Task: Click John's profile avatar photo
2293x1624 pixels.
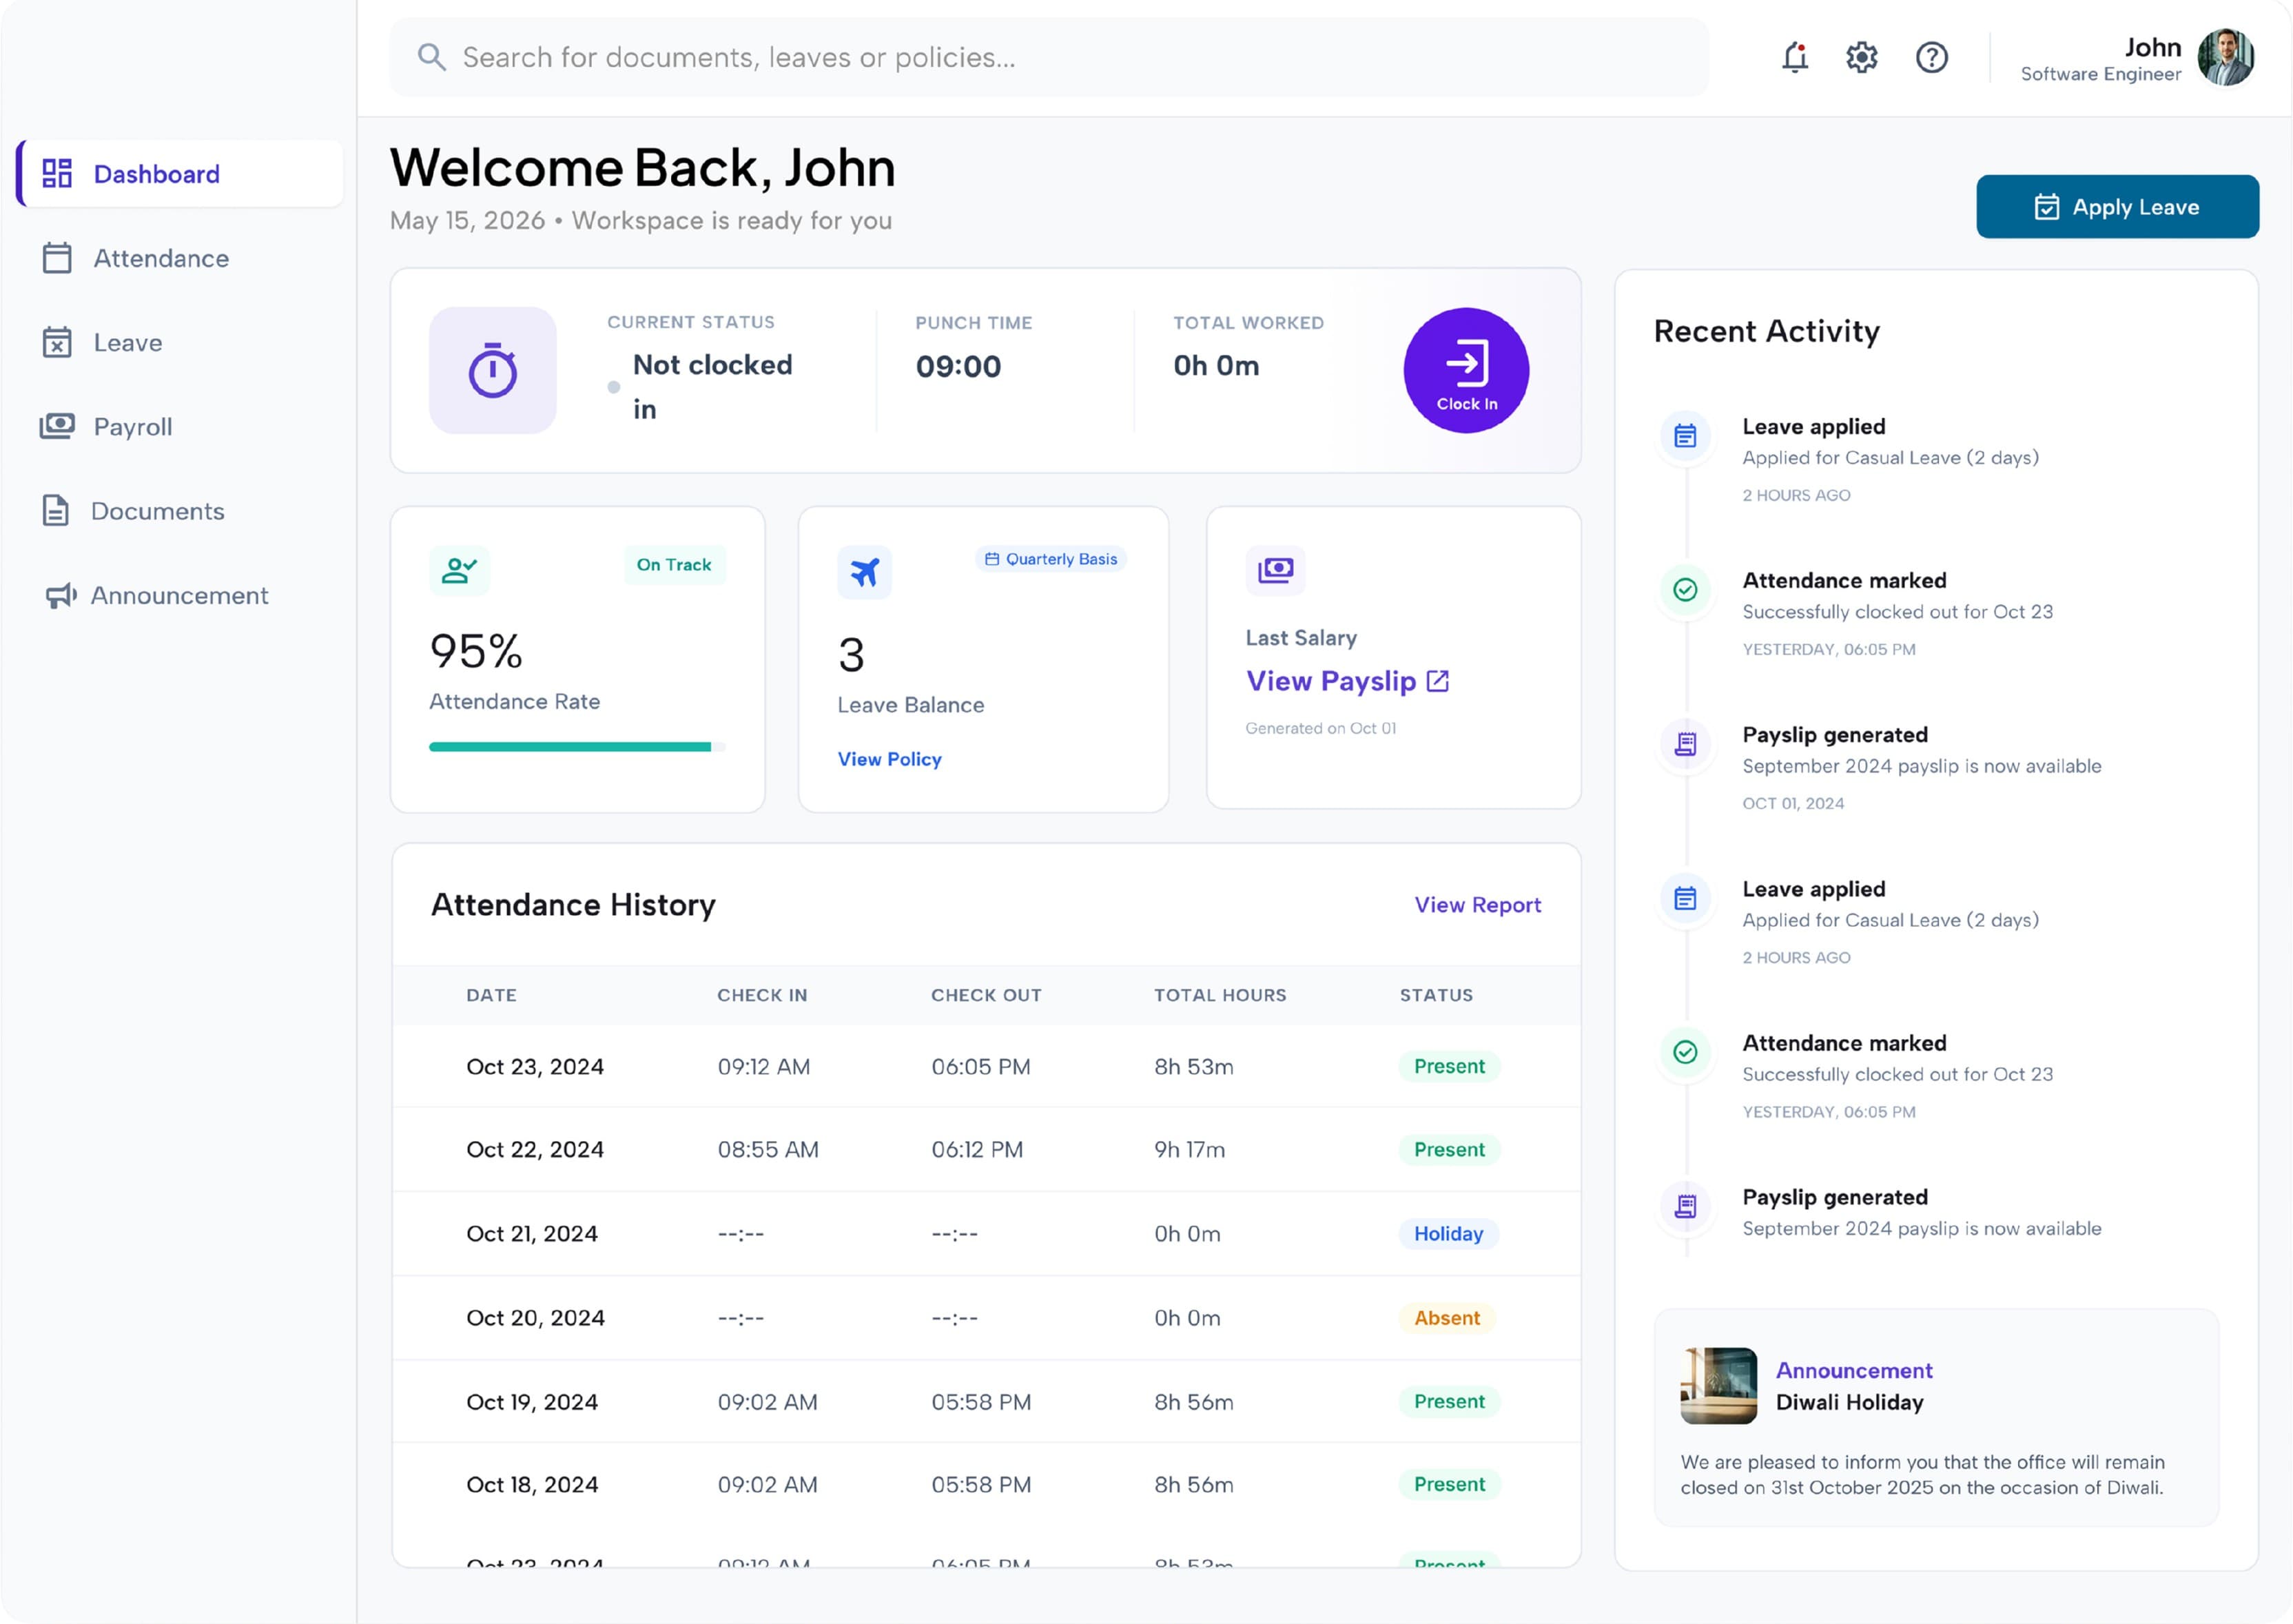Action: [2225, 57]
